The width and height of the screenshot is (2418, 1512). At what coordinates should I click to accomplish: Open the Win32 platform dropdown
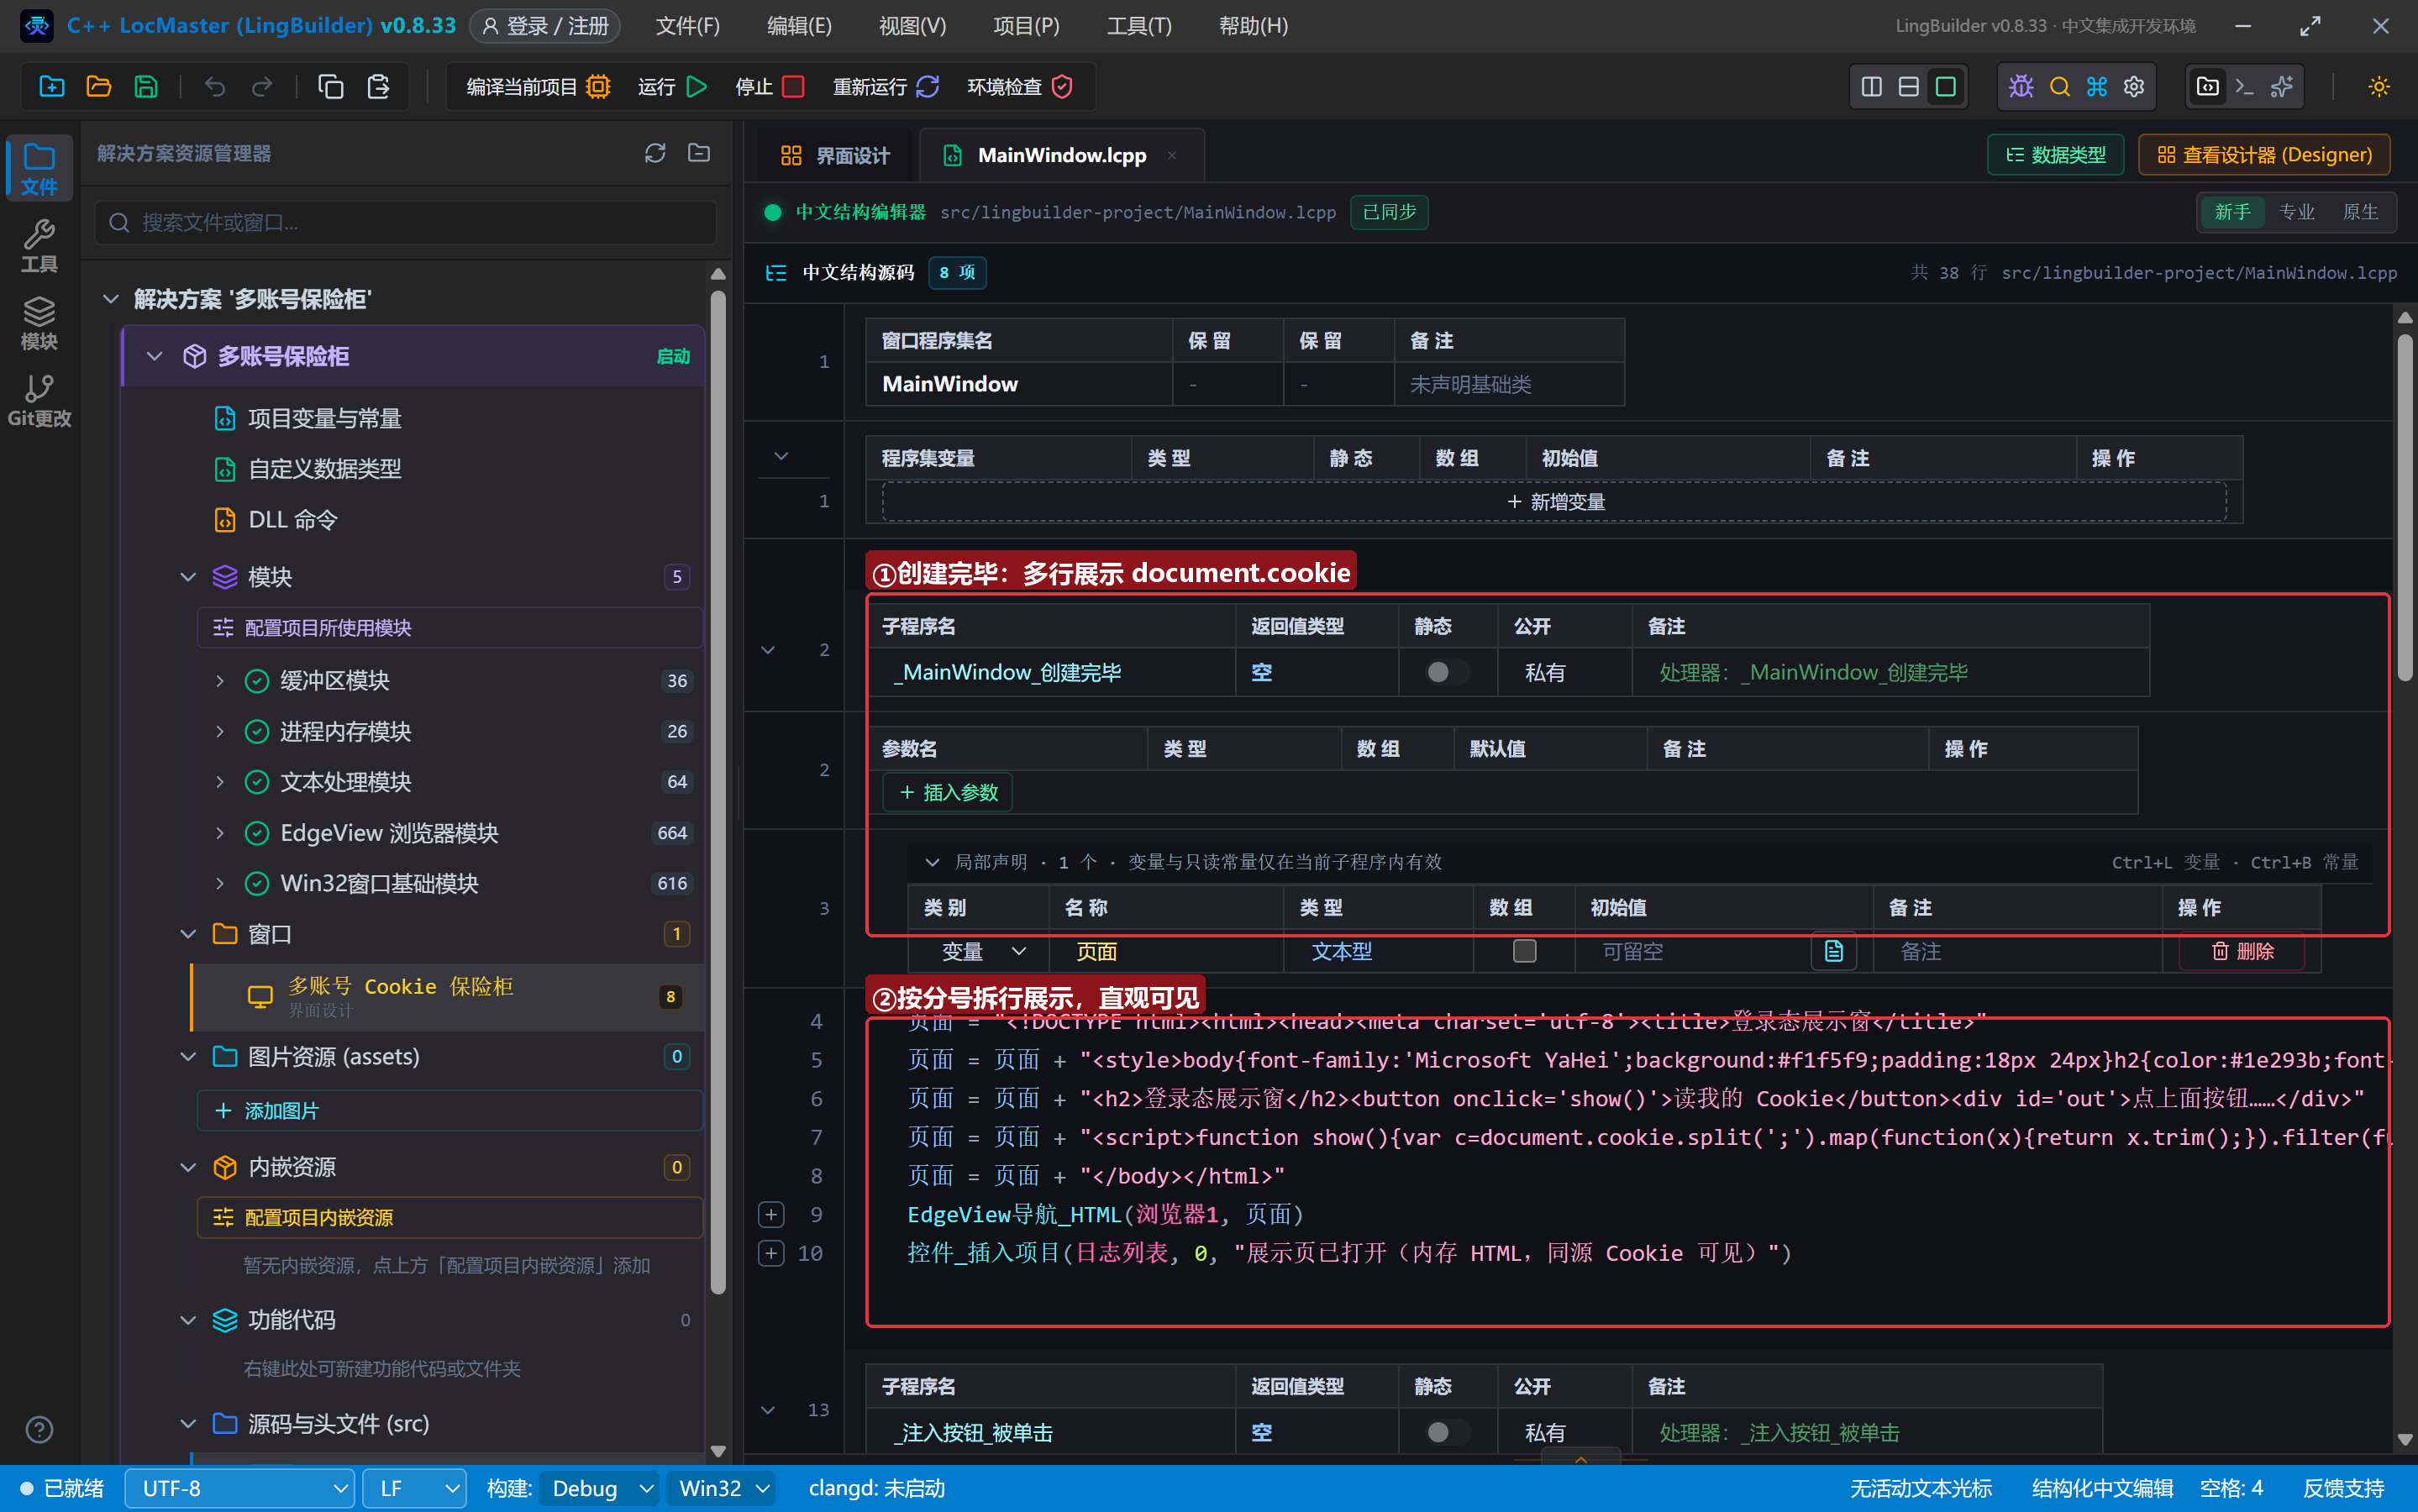point(723,1488)
